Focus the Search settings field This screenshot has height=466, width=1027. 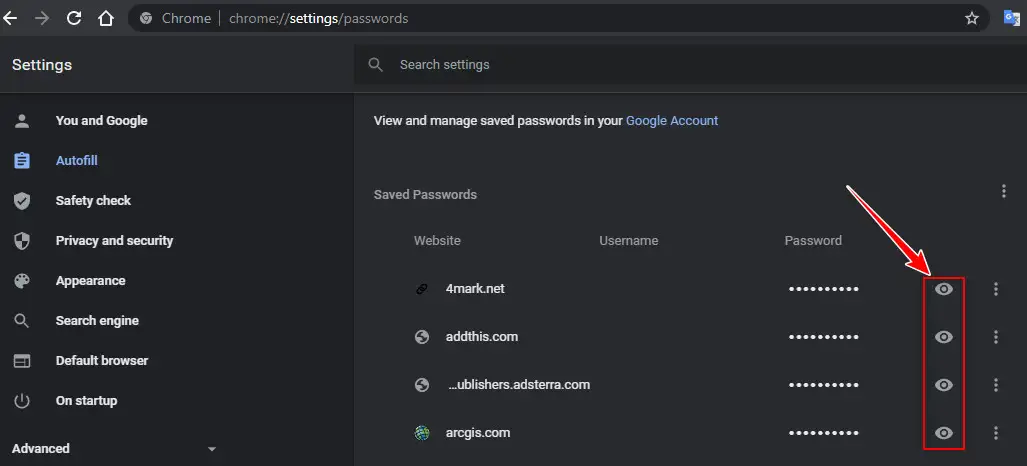[690, 64]
